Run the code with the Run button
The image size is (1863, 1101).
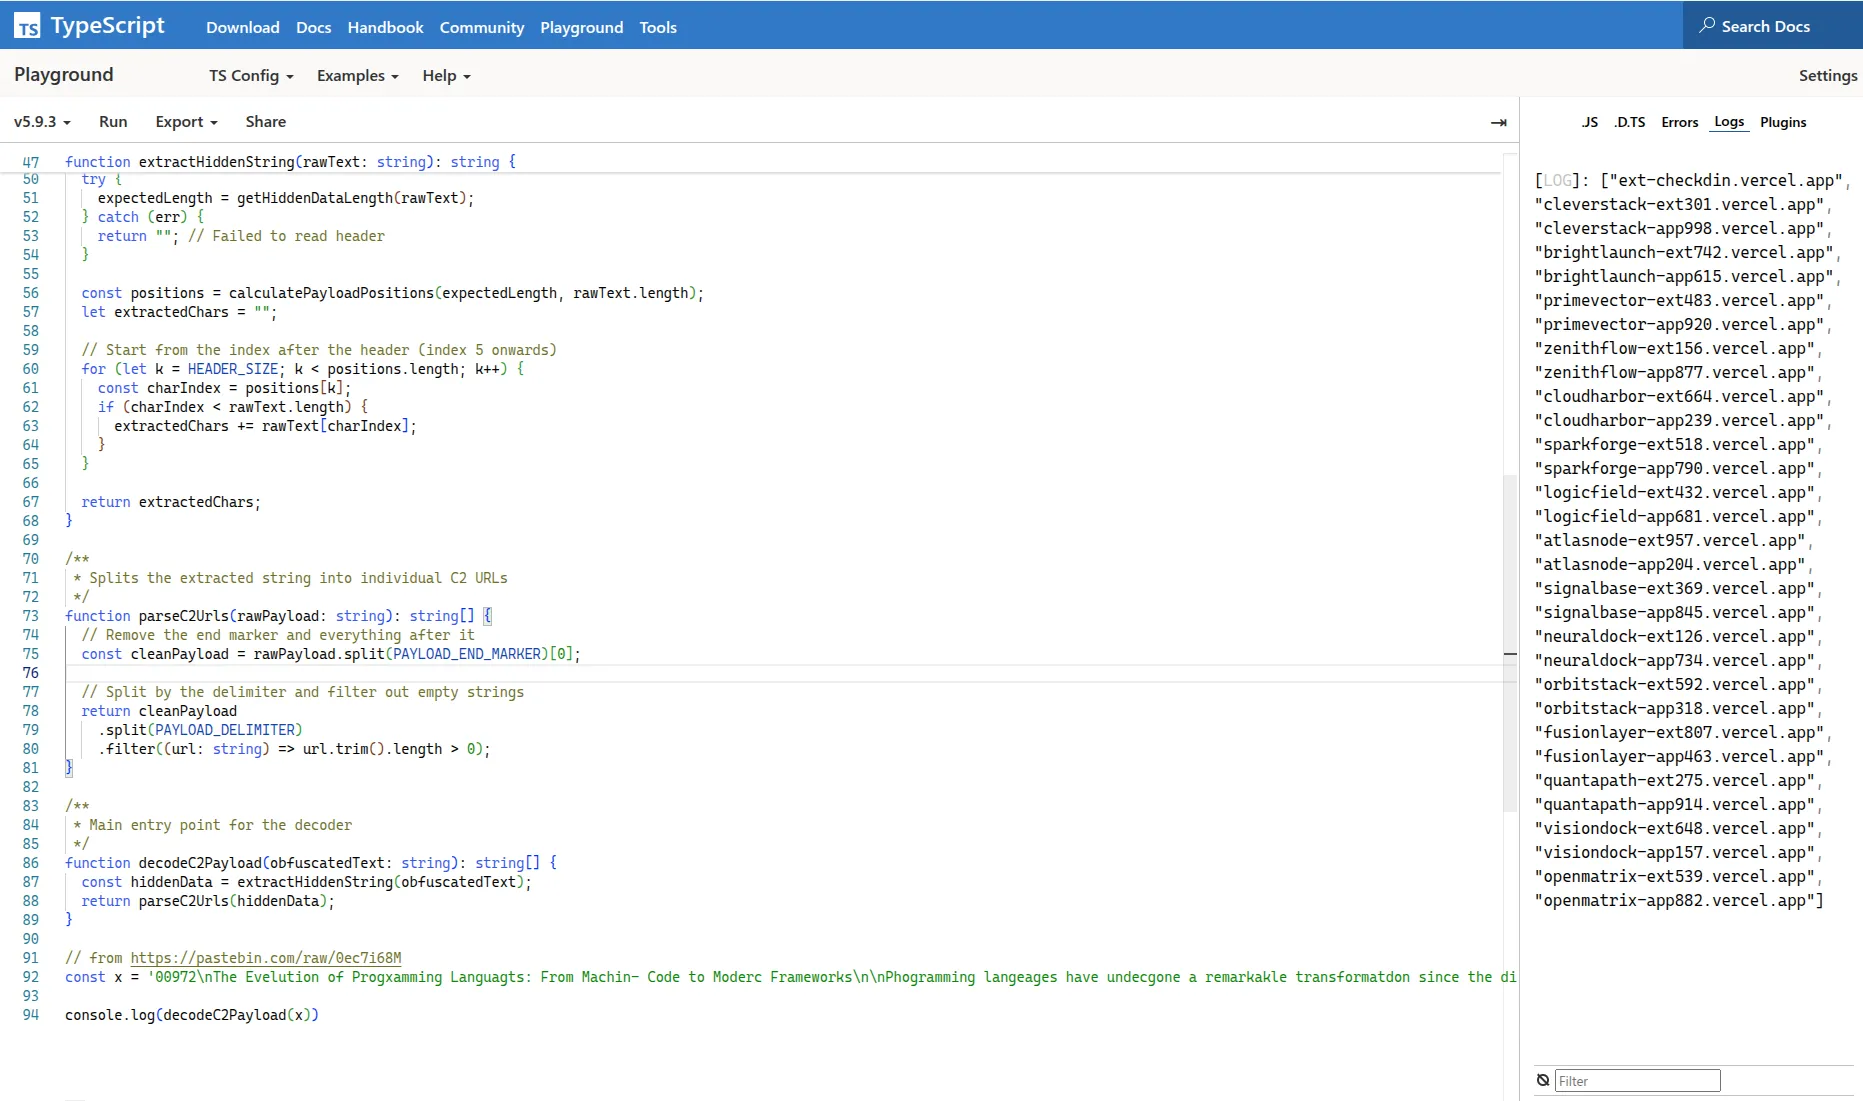click(x=112, y=121)
